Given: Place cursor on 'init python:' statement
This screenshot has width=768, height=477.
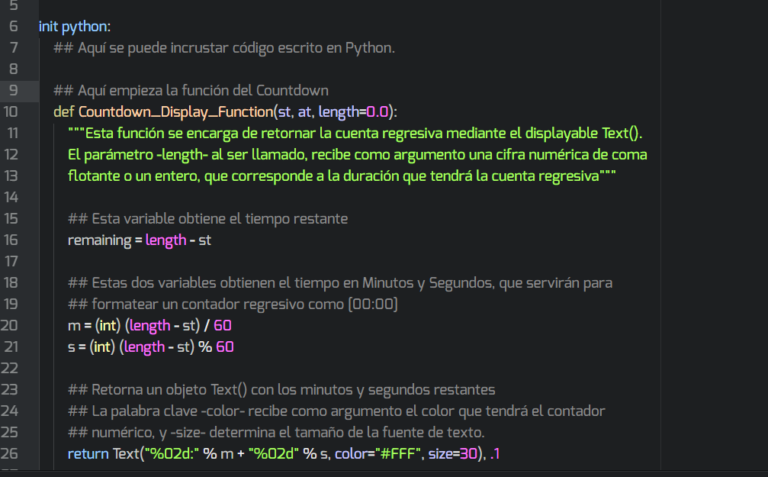Looking at the screenshot, I should (x=75, y=26).
